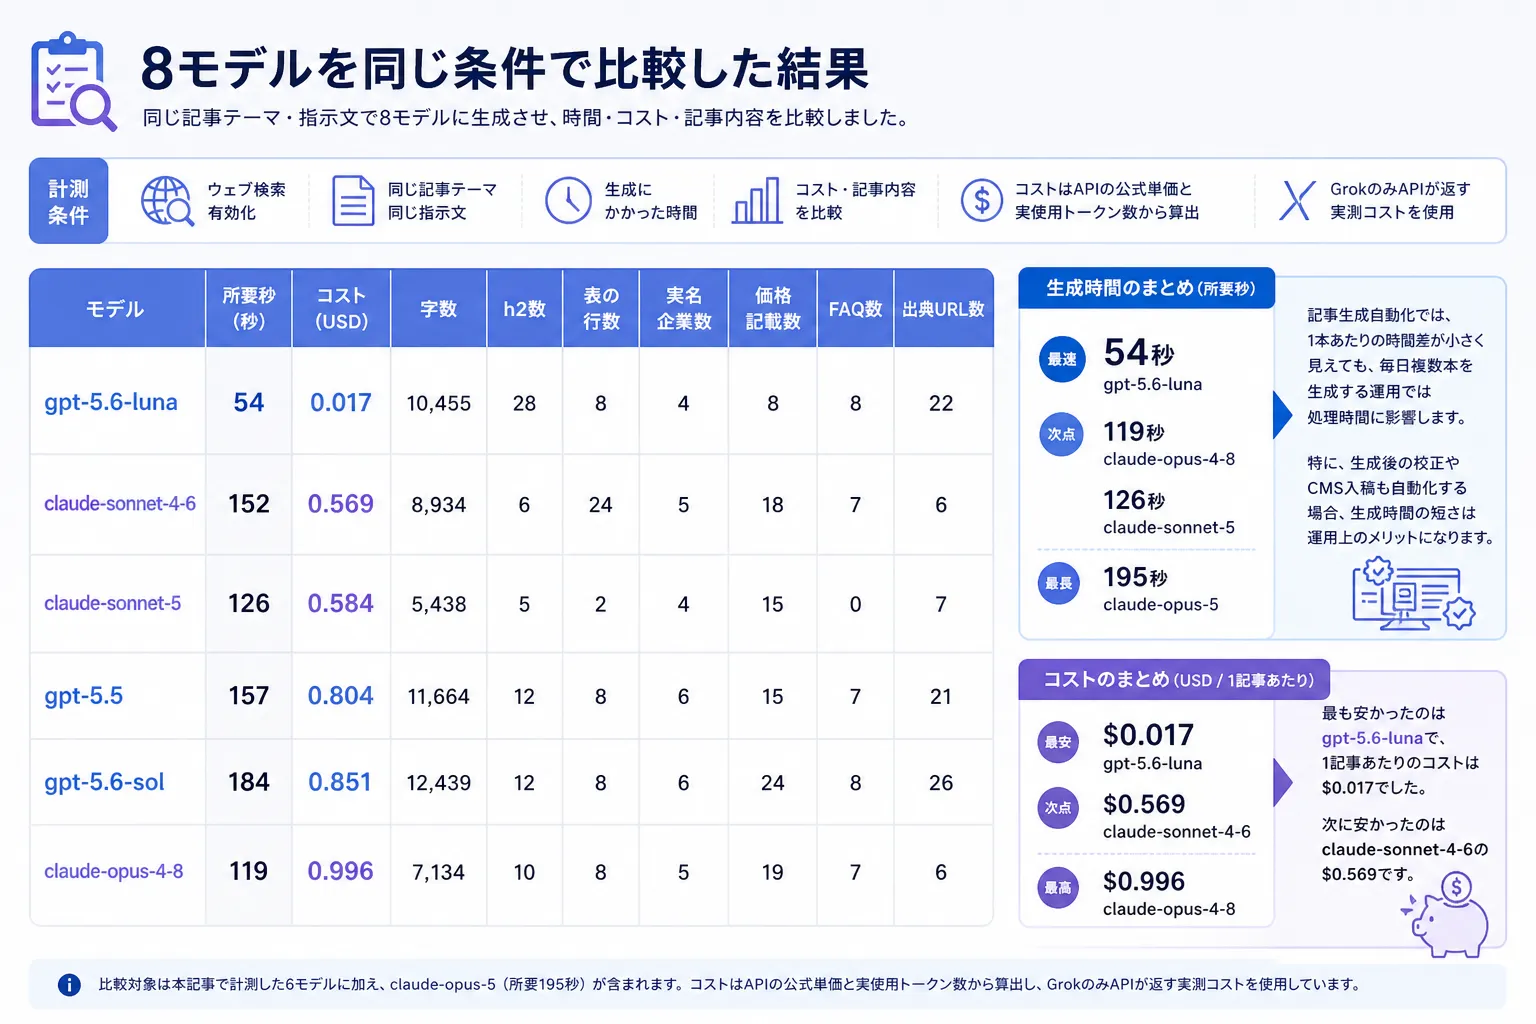
Task: Click the FAQ数 column header
Action: pos(855,309)
